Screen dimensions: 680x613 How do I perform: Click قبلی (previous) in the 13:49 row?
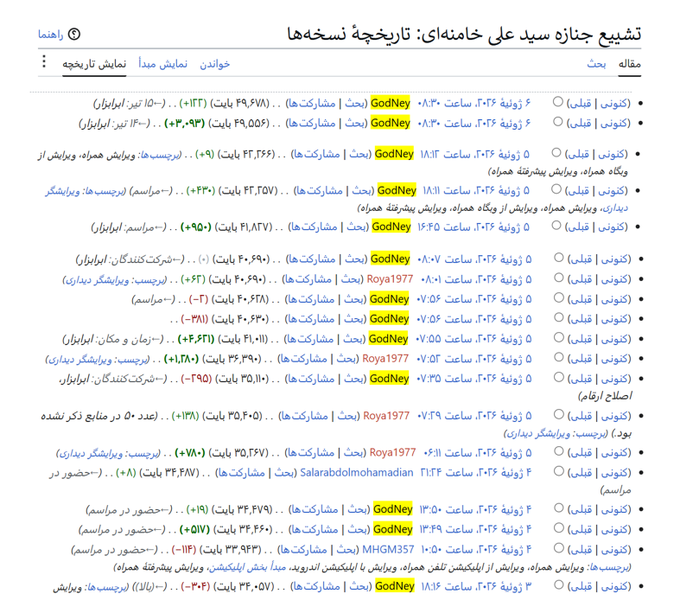click(x=582, y=529)
